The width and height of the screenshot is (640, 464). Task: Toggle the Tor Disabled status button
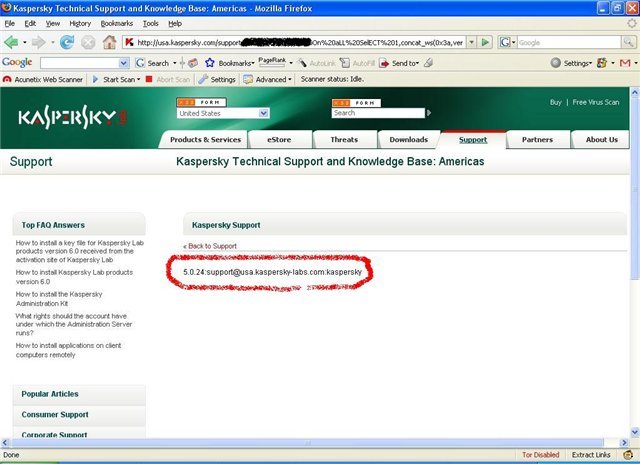(542, 454)
